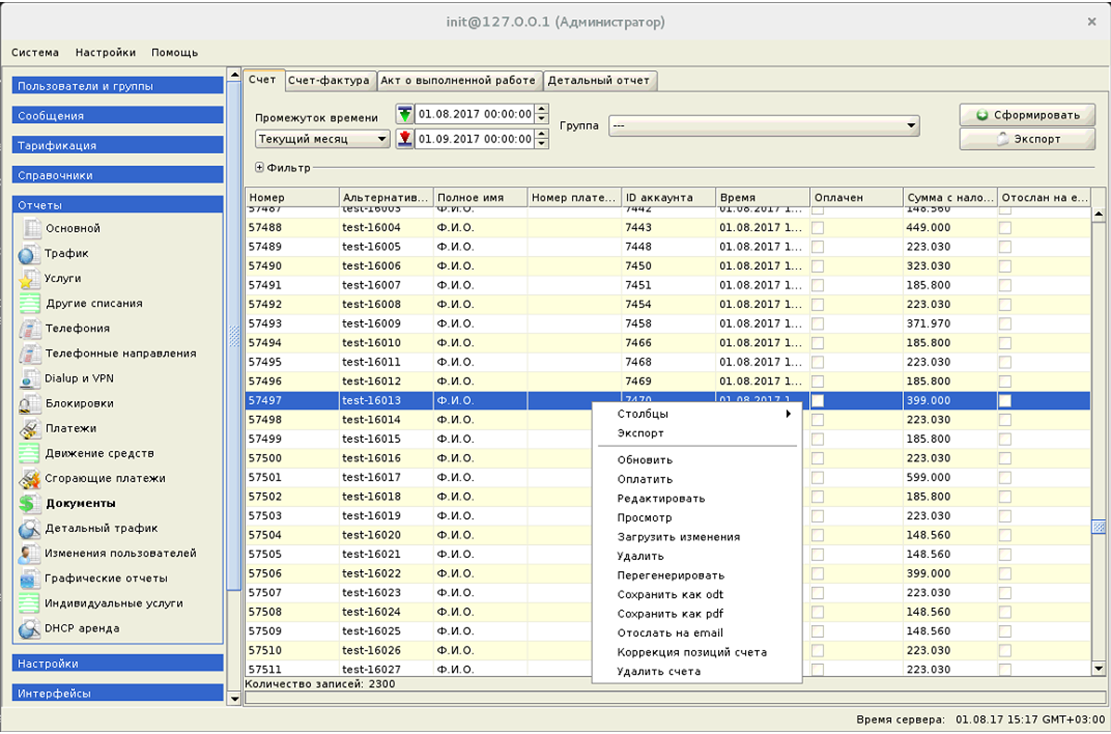Image resolution: width=1111 pixels, height=734 pixels.
Task: Open the Группа dropdown list
Action: point(764,125)
